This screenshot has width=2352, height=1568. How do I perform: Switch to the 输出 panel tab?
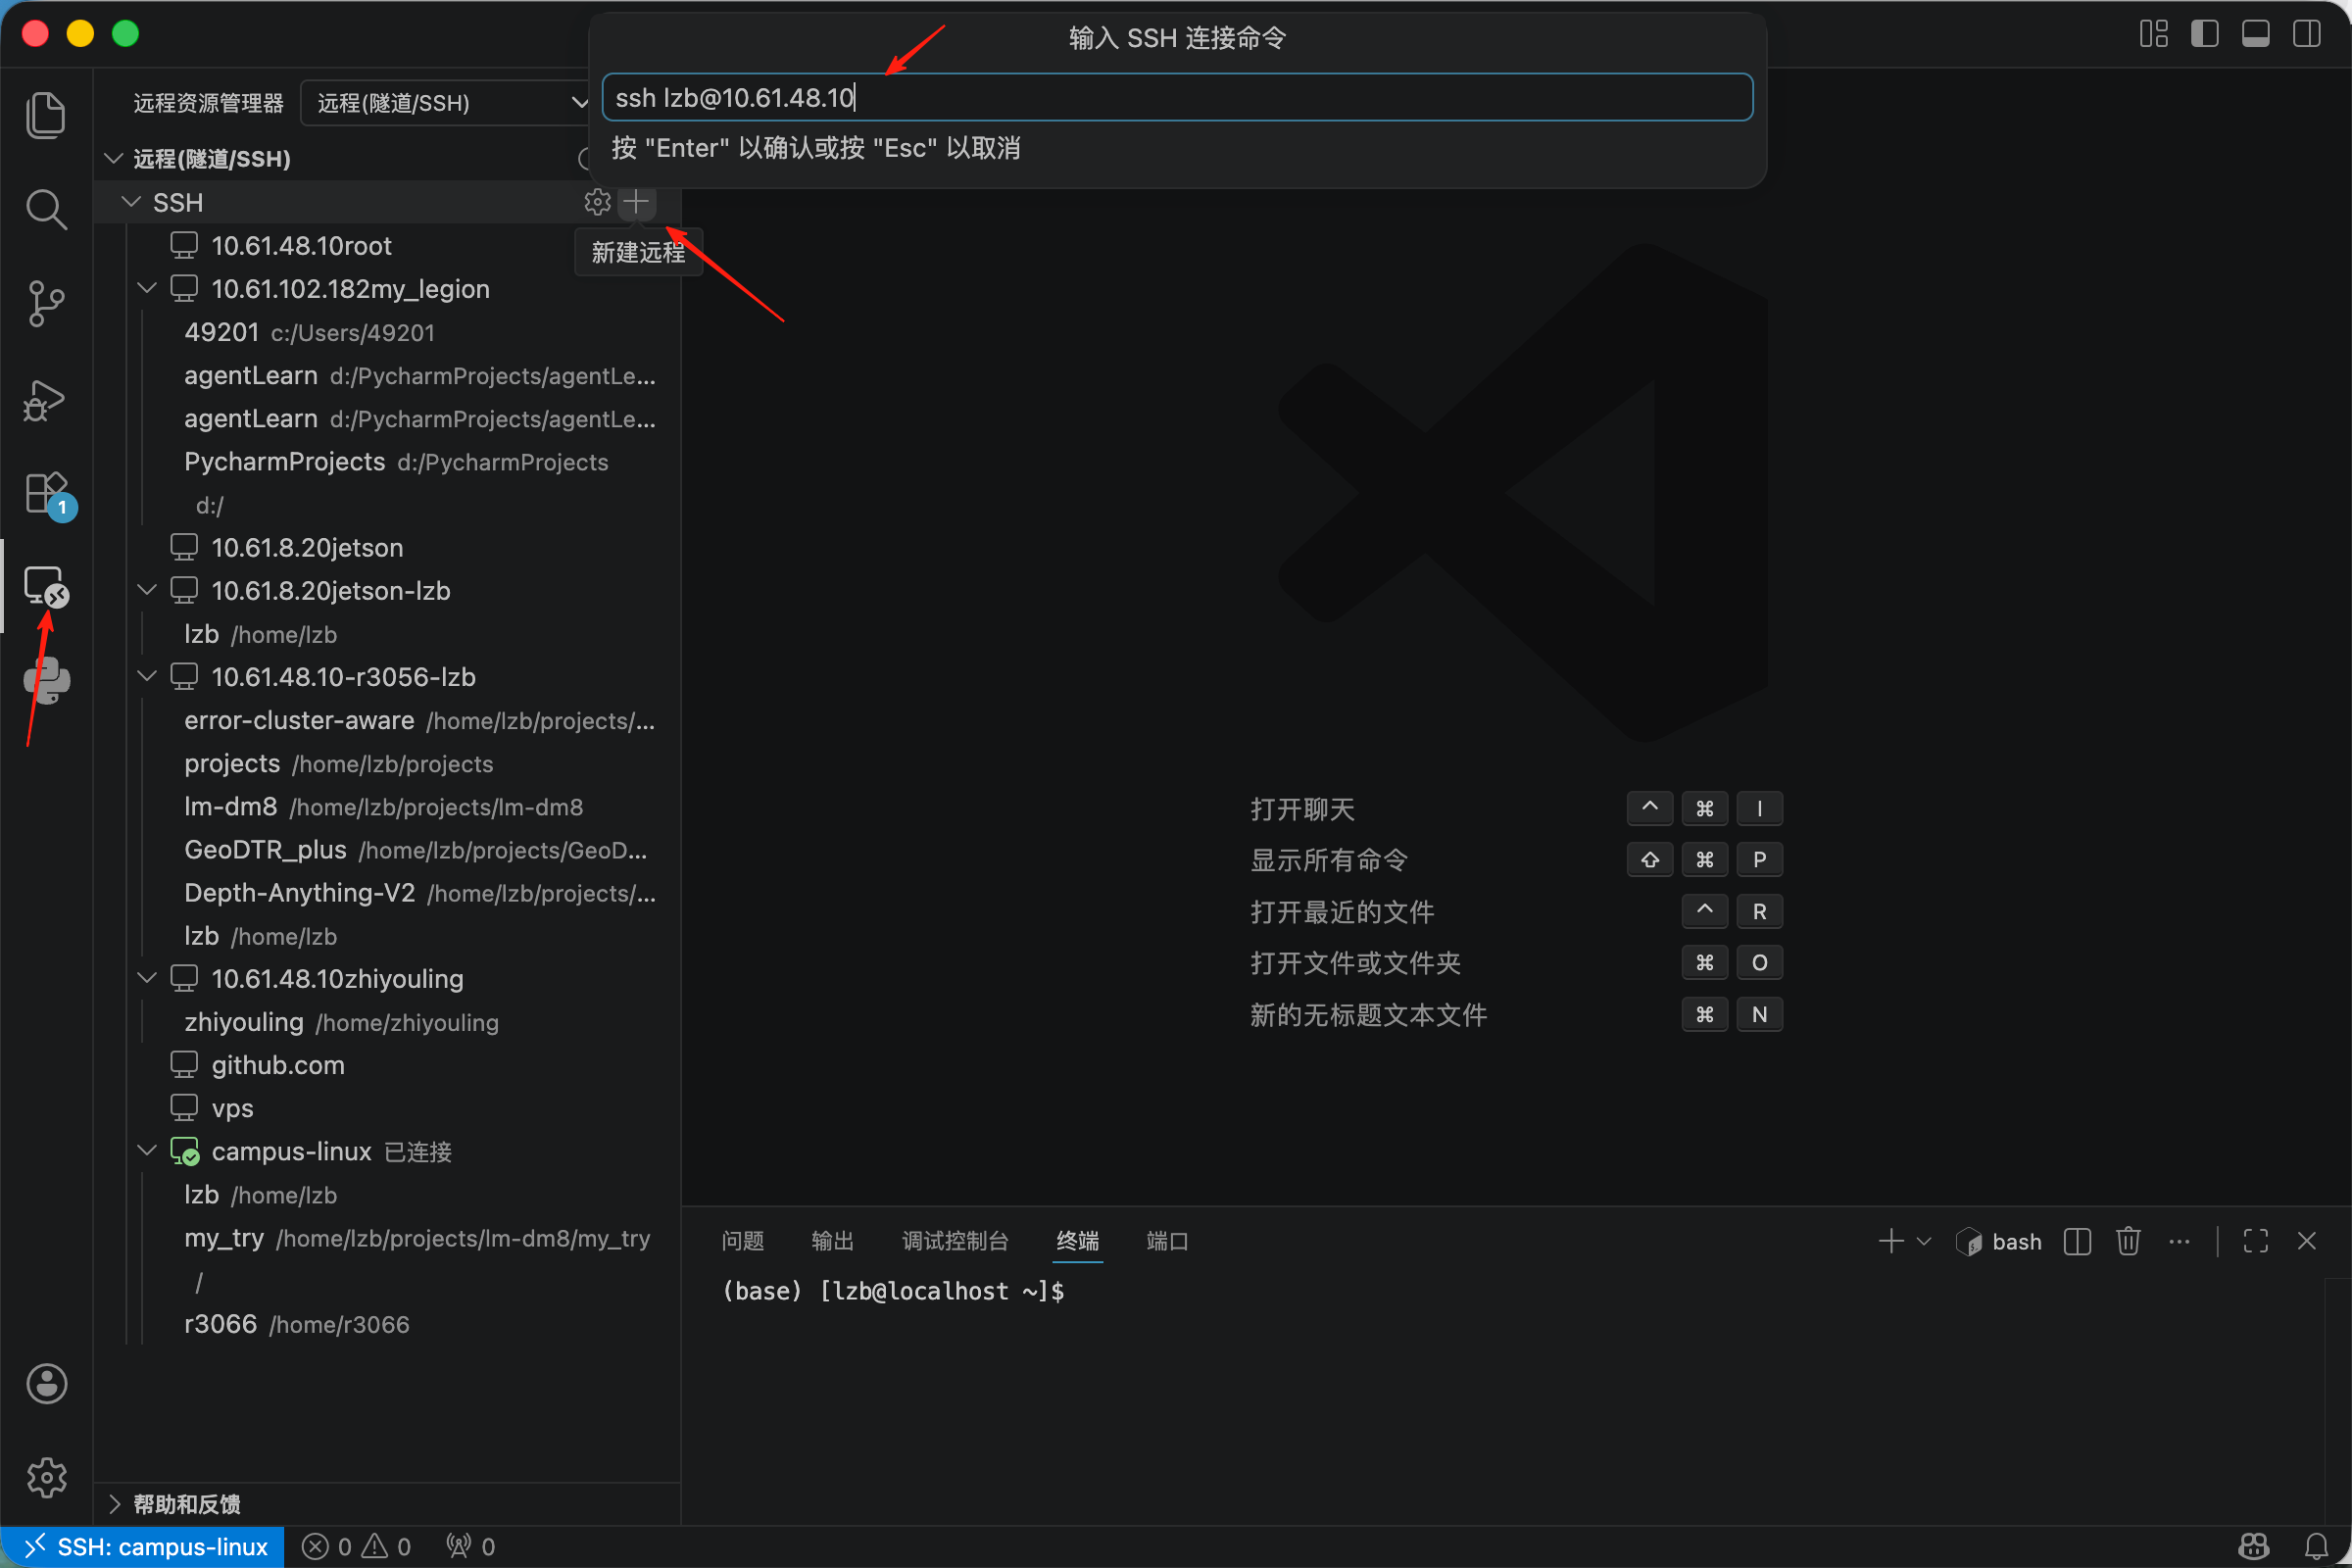(x=832, y=1241)
